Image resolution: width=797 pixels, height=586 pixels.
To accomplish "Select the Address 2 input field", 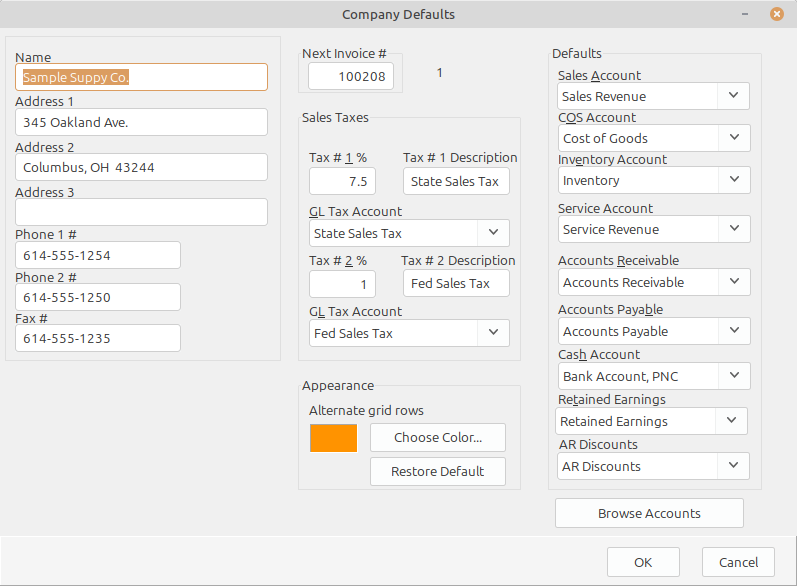I will [141, 167].
